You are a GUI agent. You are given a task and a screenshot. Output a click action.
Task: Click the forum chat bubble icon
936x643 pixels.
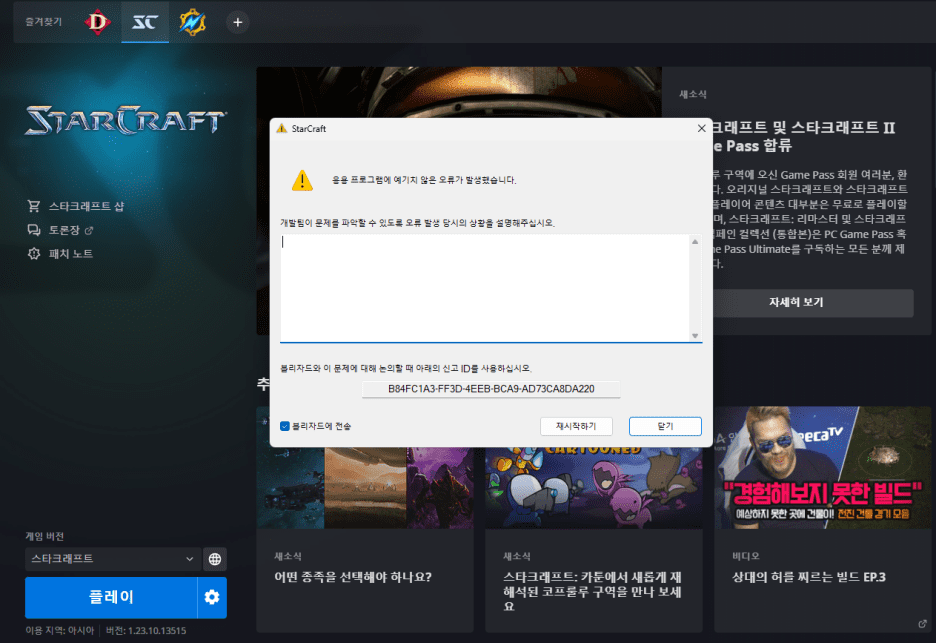[x=33, y=230]
